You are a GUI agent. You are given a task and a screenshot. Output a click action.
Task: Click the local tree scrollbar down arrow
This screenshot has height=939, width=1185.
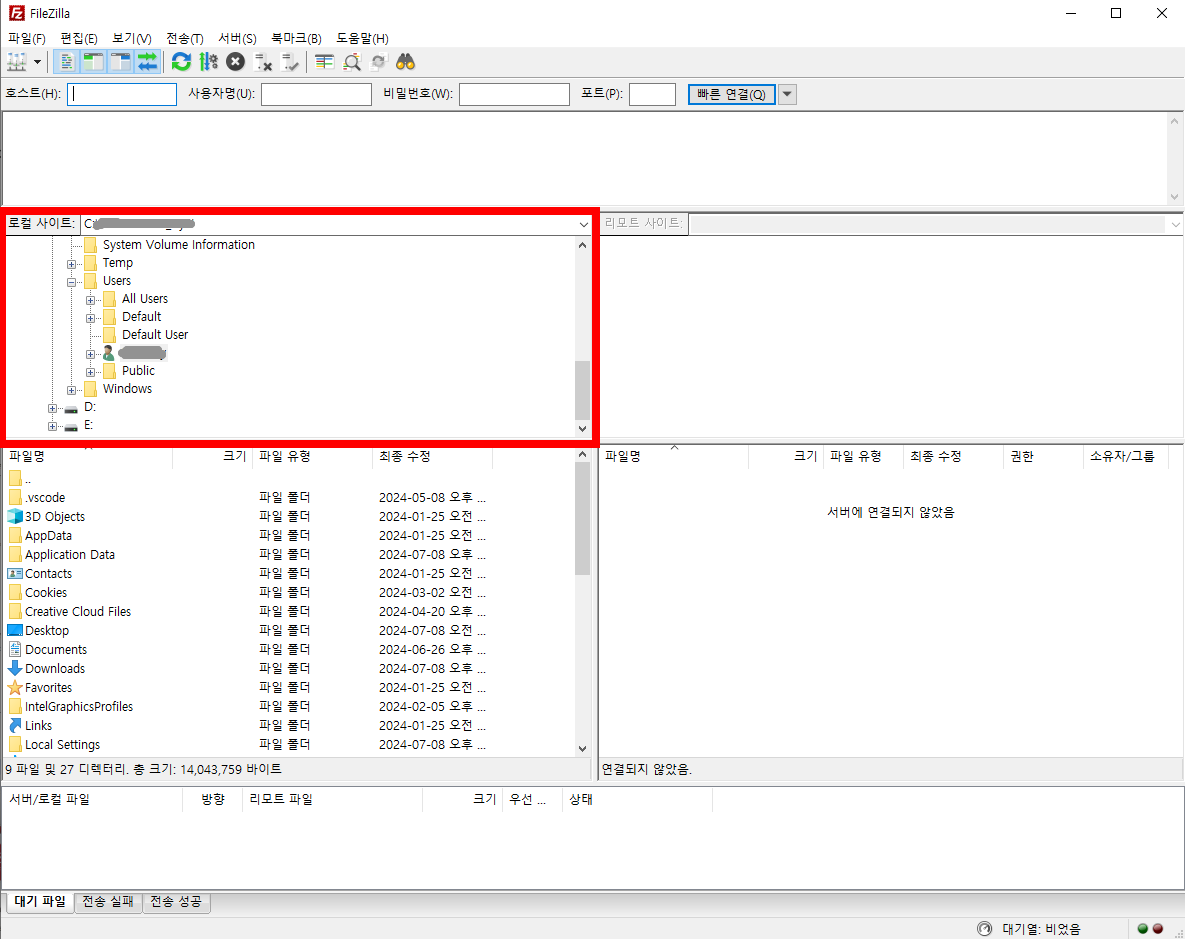[x=582, y=429]
